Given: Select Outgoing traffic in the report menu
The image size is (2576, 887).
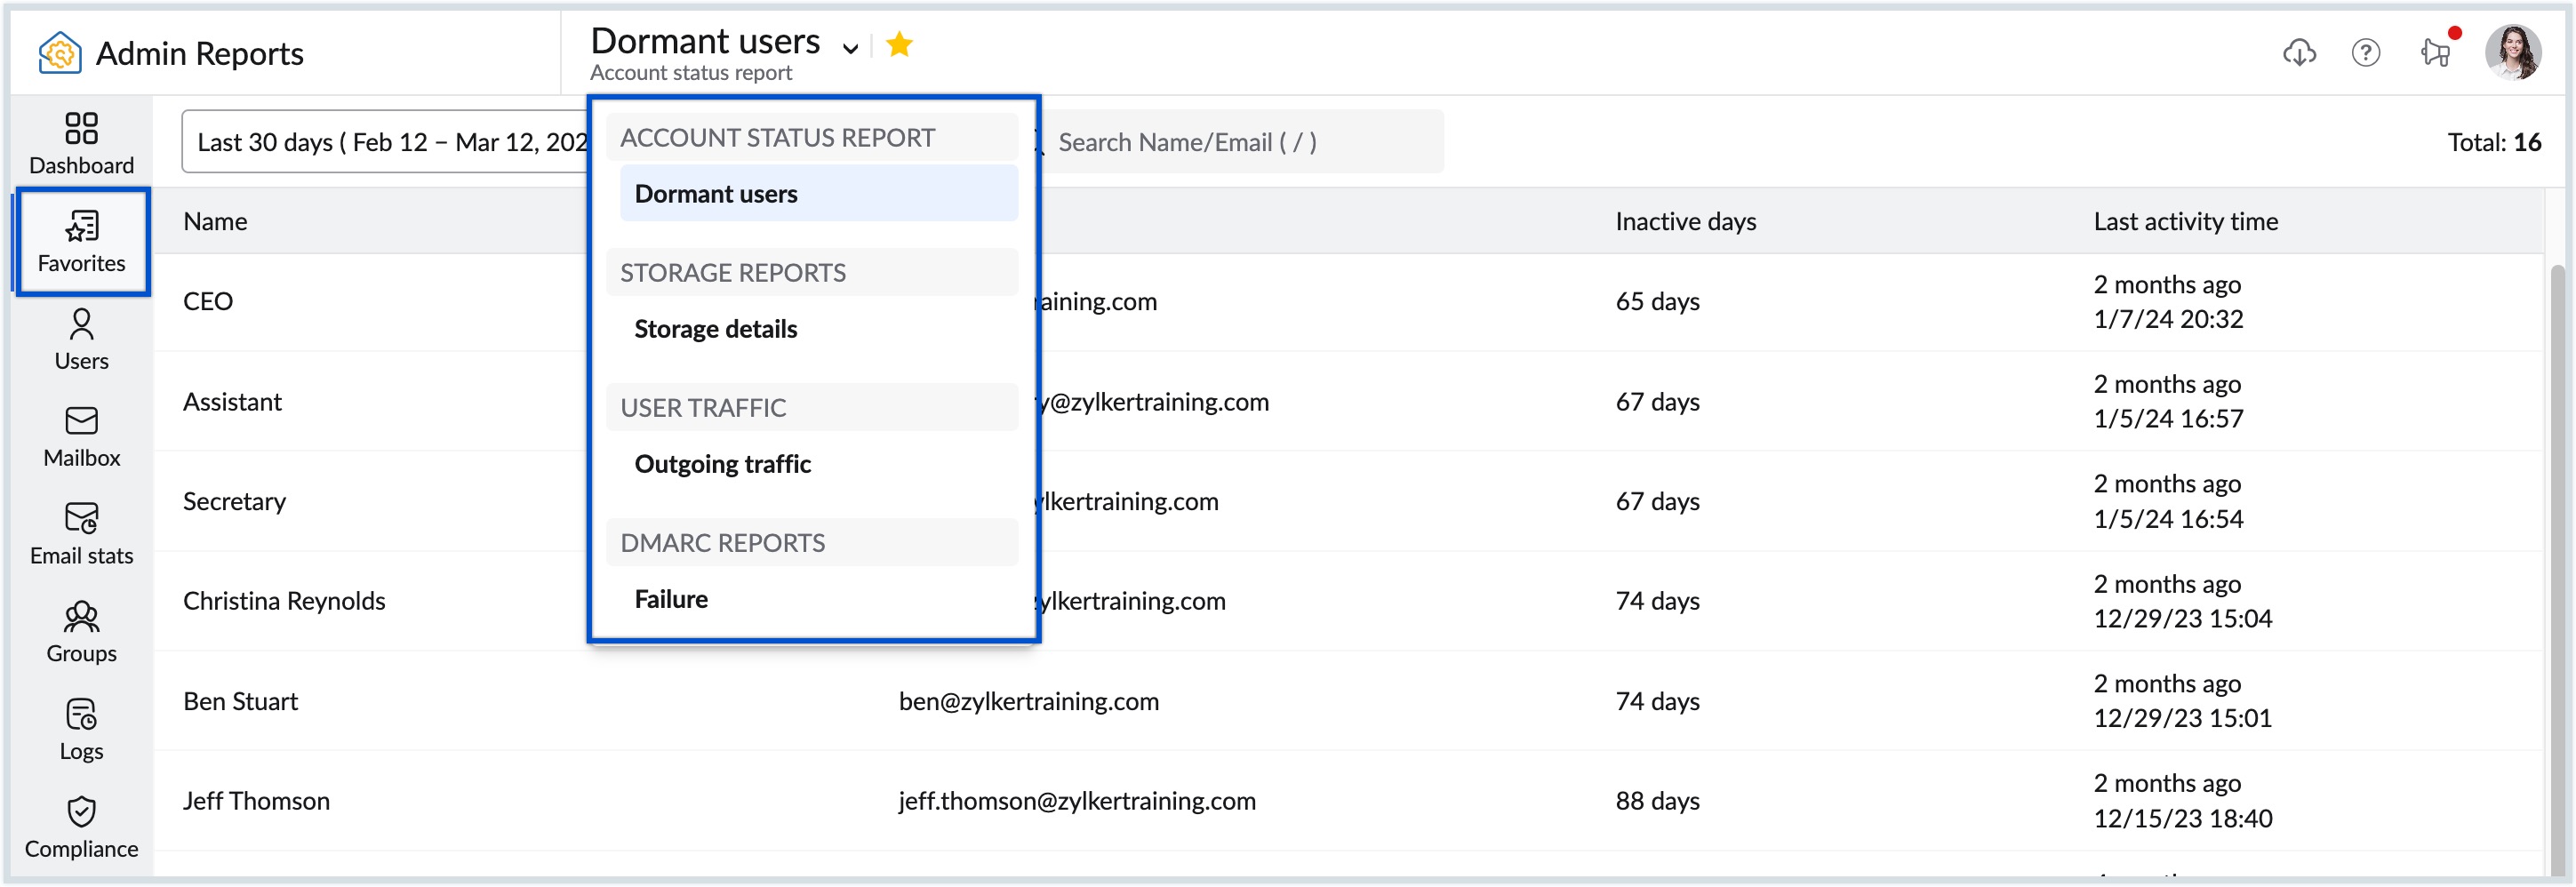Looking at the screenshot, I should point(818,463).
